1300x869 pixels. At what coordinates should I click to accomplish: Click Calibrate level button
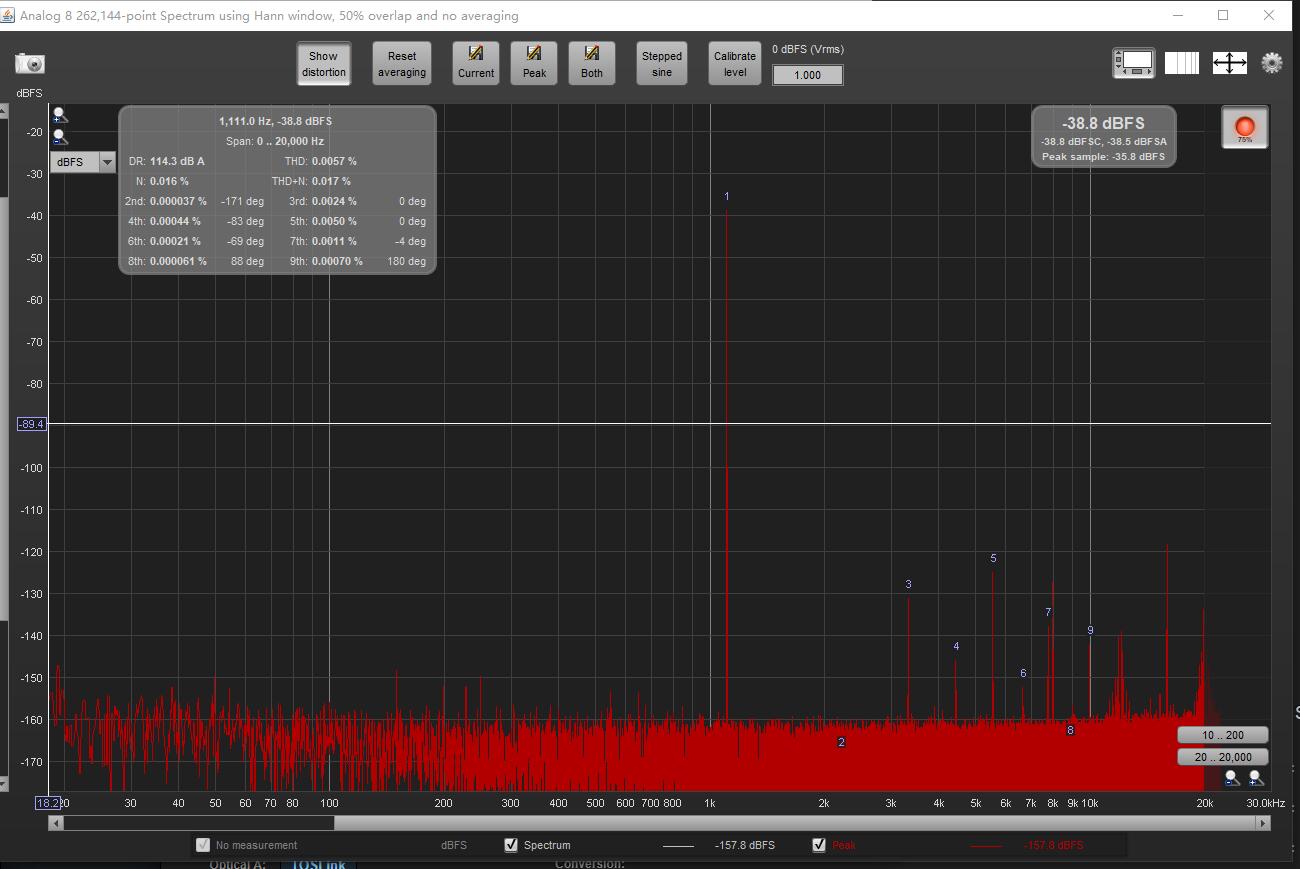point(735,63)
